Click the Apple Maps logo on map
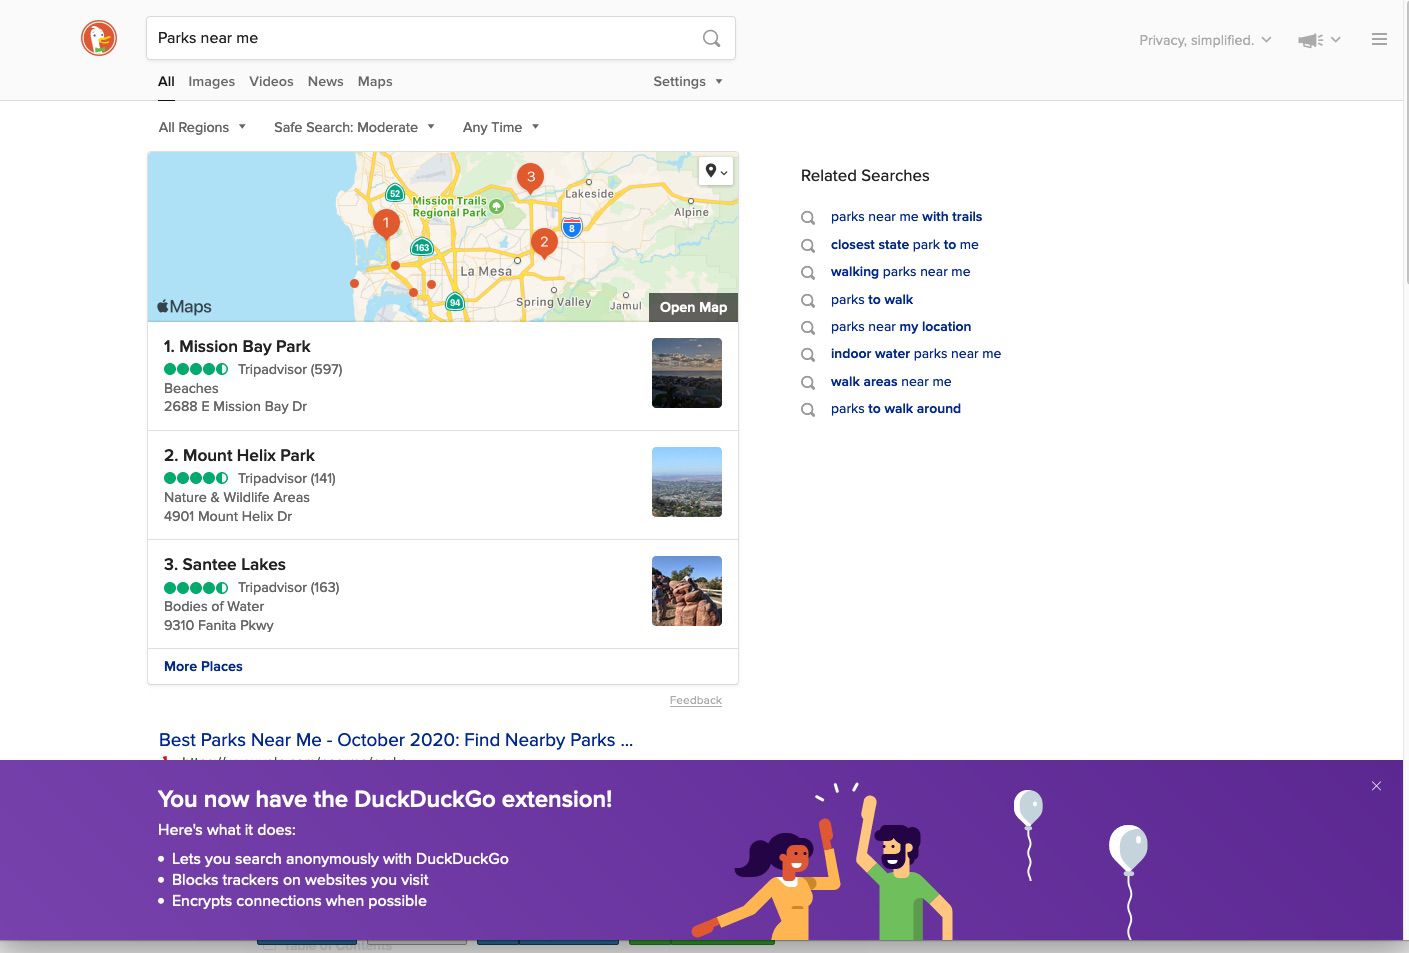1409x953 pixels. click(185, 307)
